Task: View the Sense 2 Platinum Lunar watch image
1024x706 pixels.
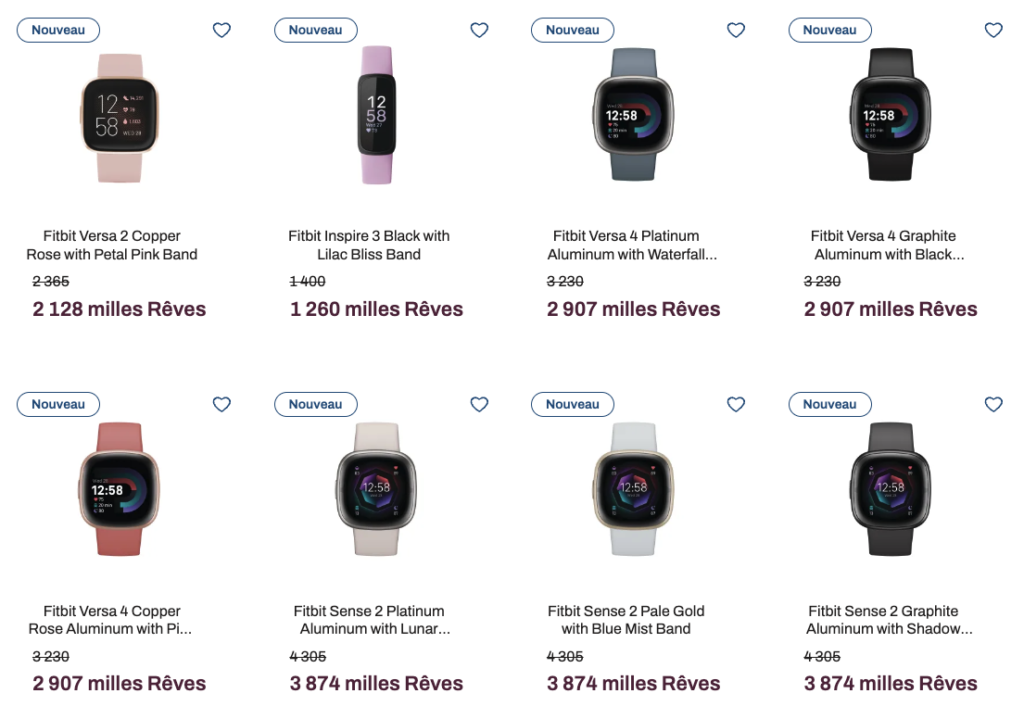Action: point(376,489)
